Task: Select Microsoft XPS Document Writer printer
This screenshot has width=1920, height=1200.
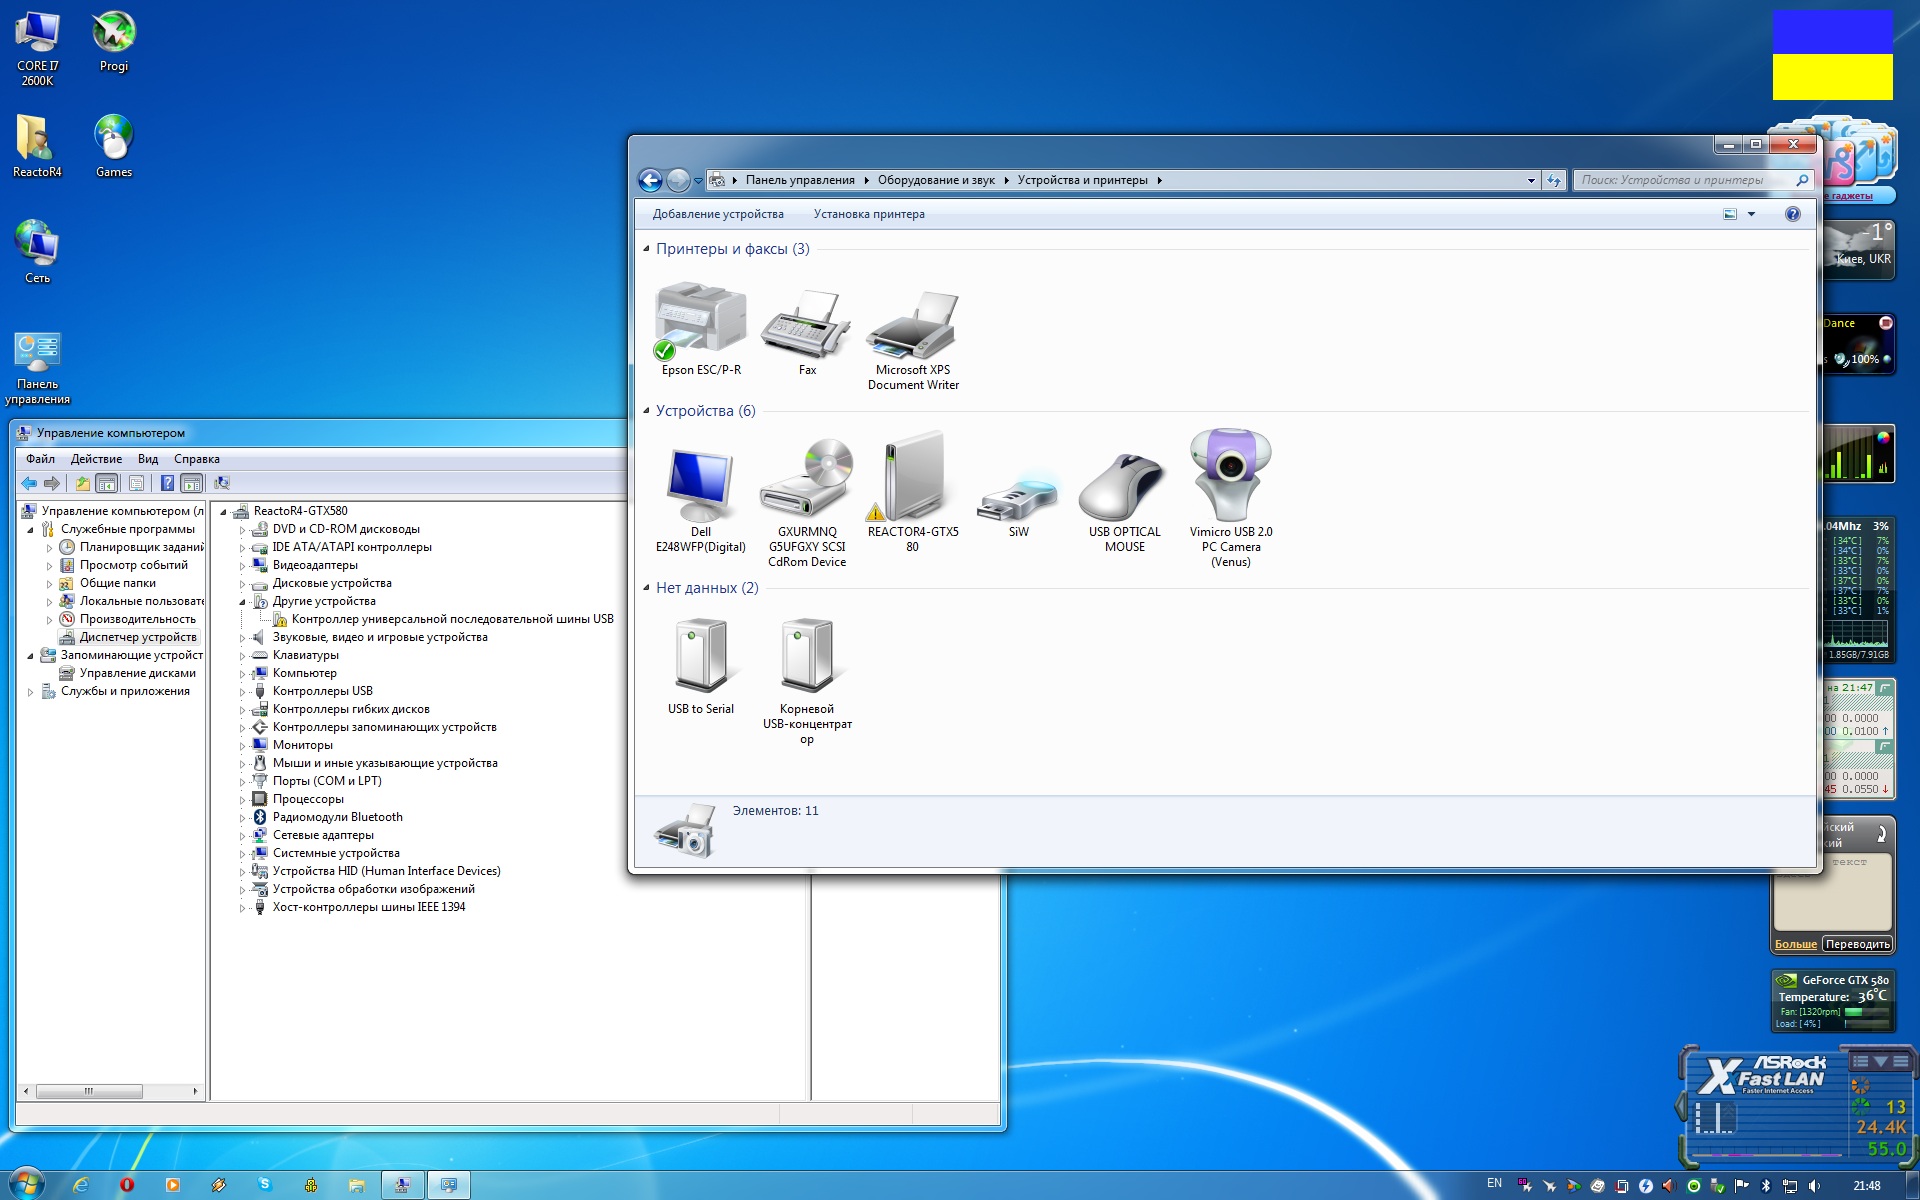Action: pyautogui.click(x=913, y=340)
